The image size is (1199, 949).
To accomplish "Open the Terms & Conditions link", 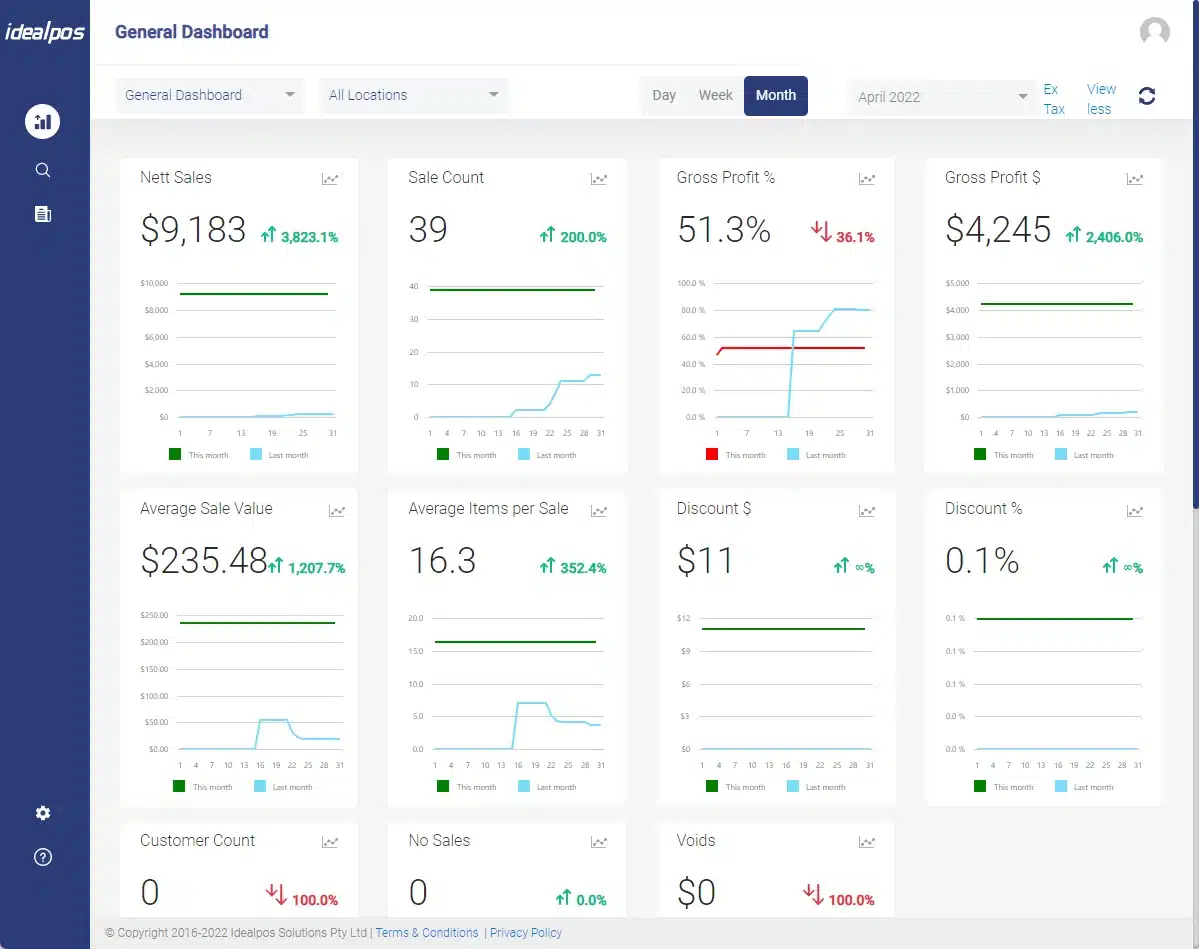I will click(x=427, y=933).
